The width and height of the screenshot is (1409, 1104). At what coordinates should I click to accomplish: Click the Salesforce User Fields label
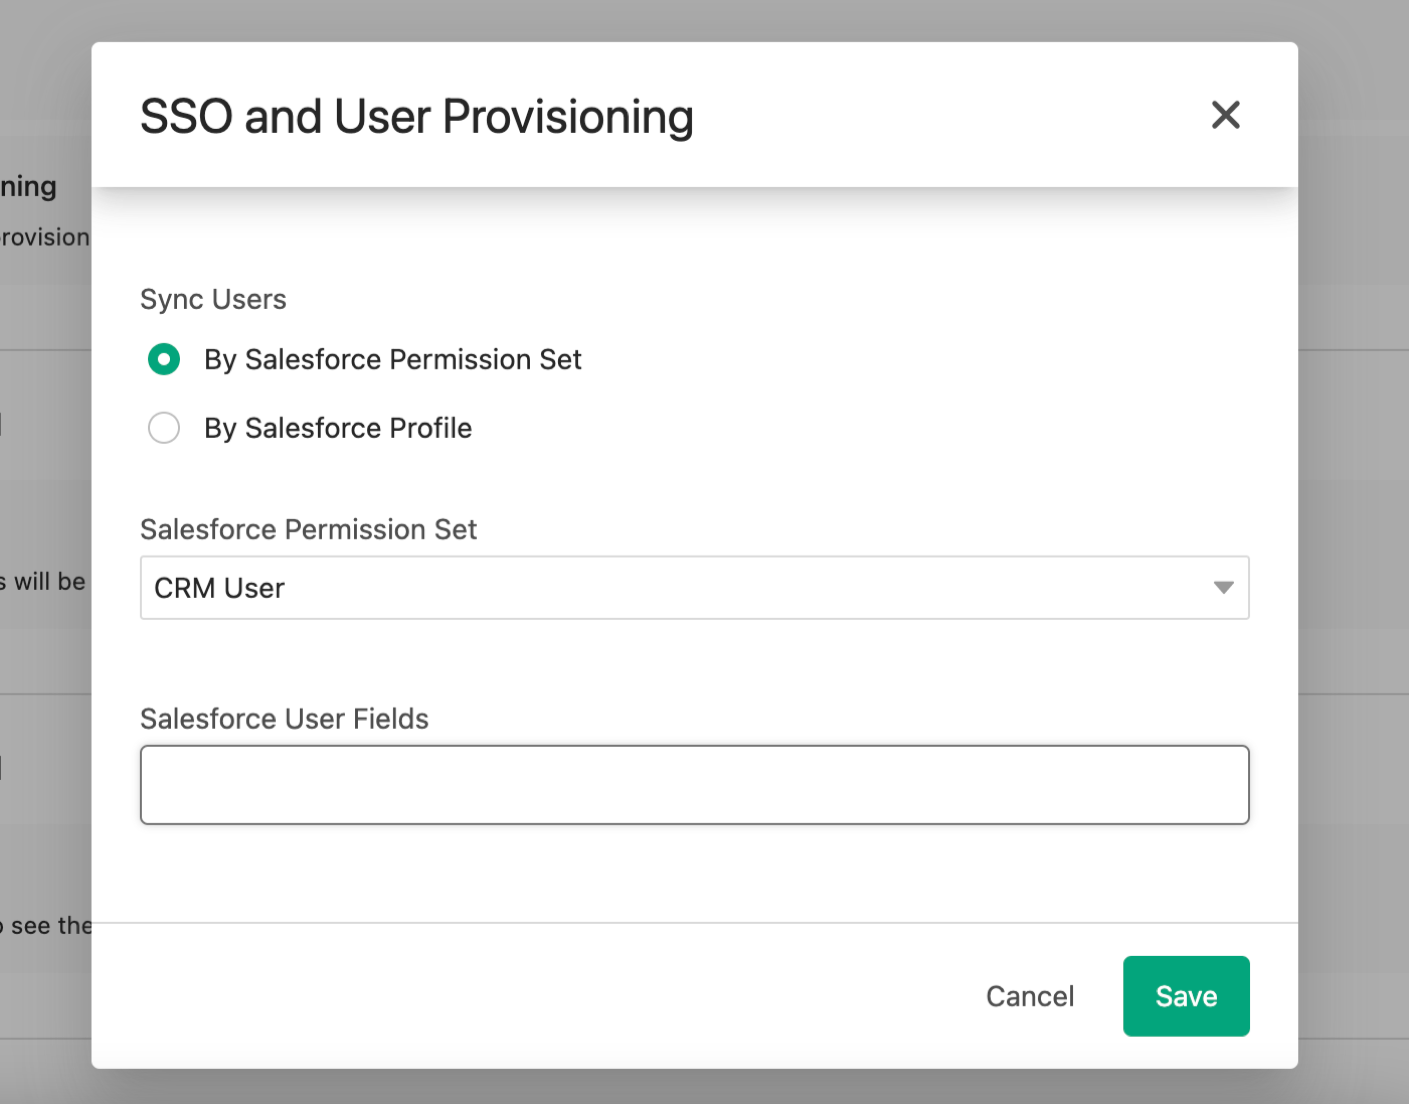pyautogui.click(x=284, y=719)
